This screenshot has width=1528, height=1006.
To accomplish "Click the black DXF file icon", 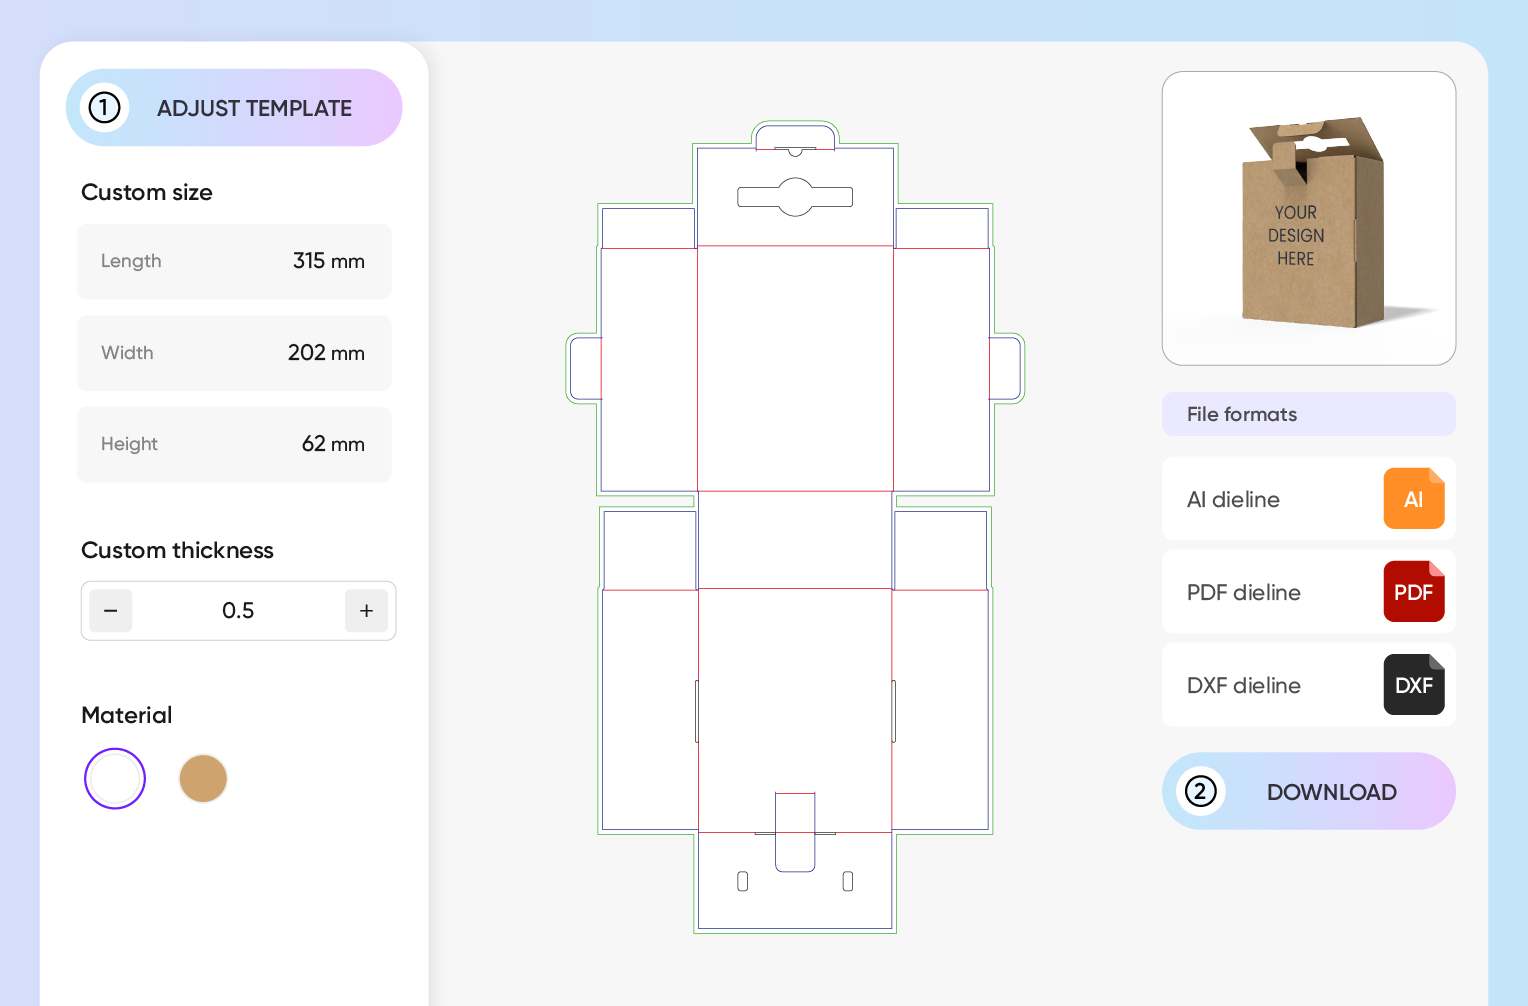I will (x=1413, y=684).
